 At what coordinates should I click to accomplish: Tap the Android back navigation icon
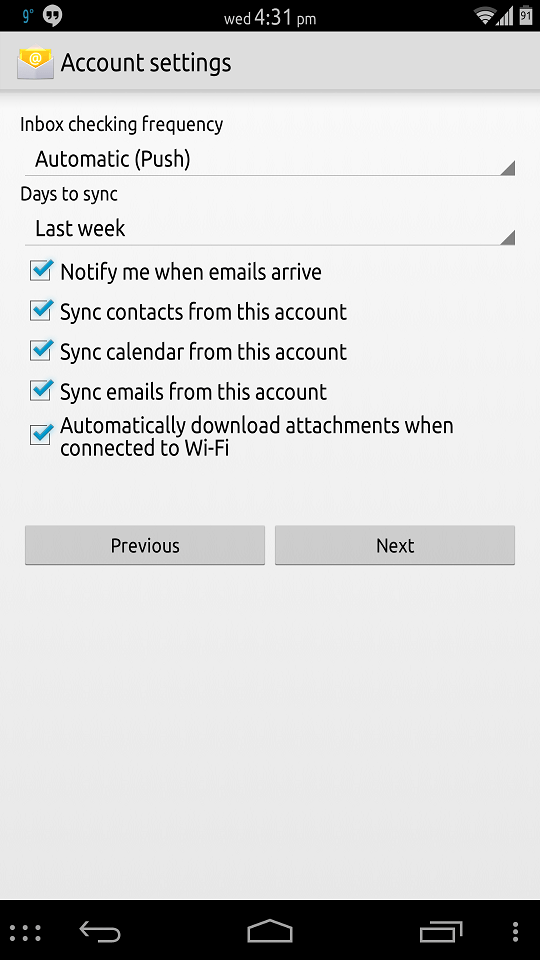click(100, 932)
